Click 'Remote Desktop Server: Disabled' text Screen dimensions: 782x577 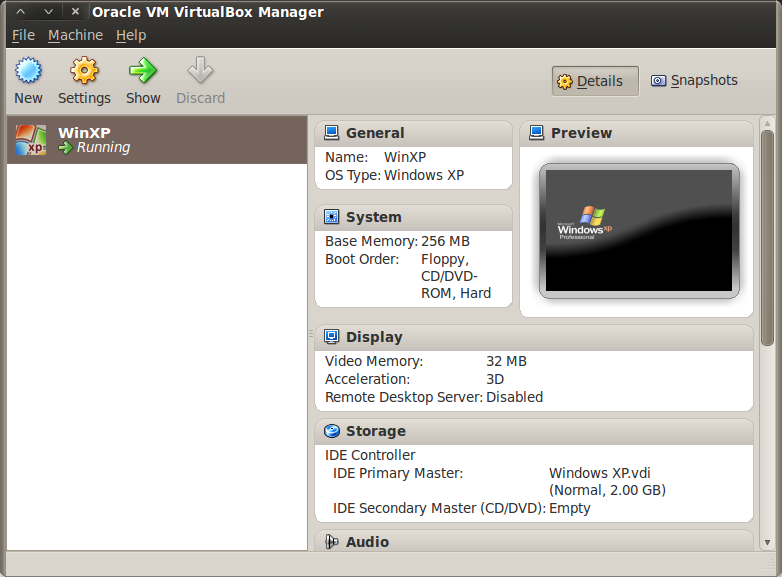(x=434, y=397)
